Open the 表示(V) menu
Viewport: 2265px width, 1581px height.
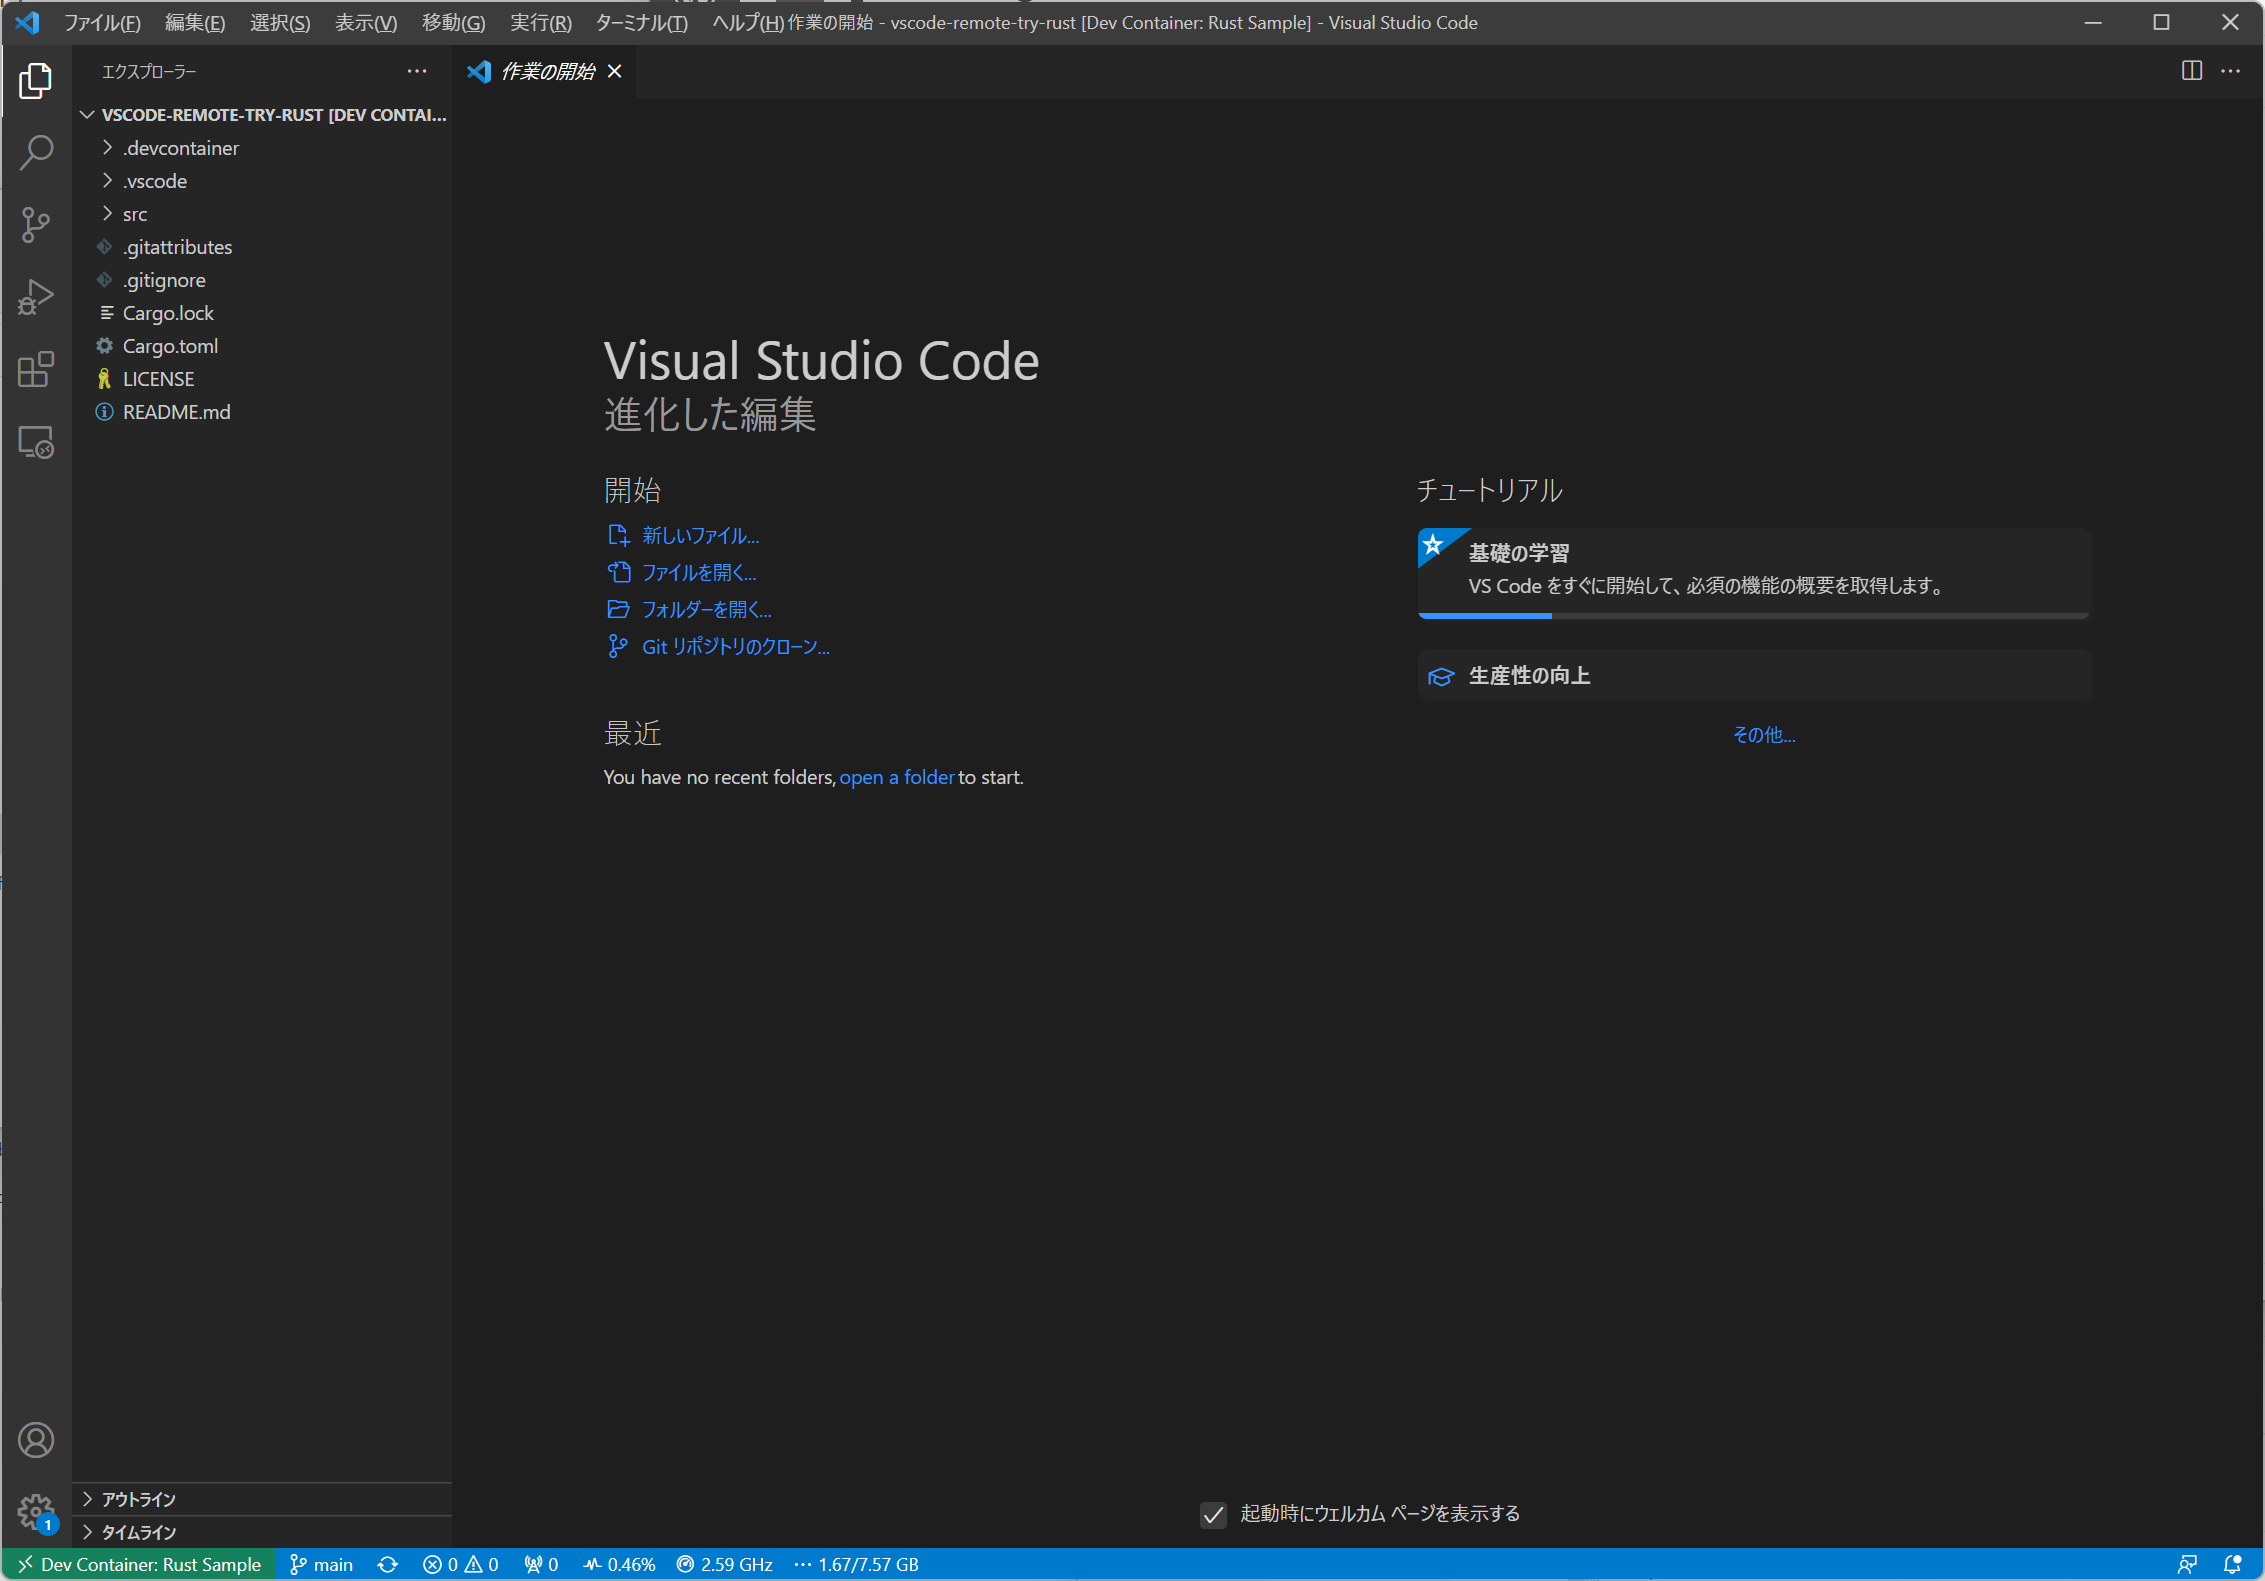366,22
